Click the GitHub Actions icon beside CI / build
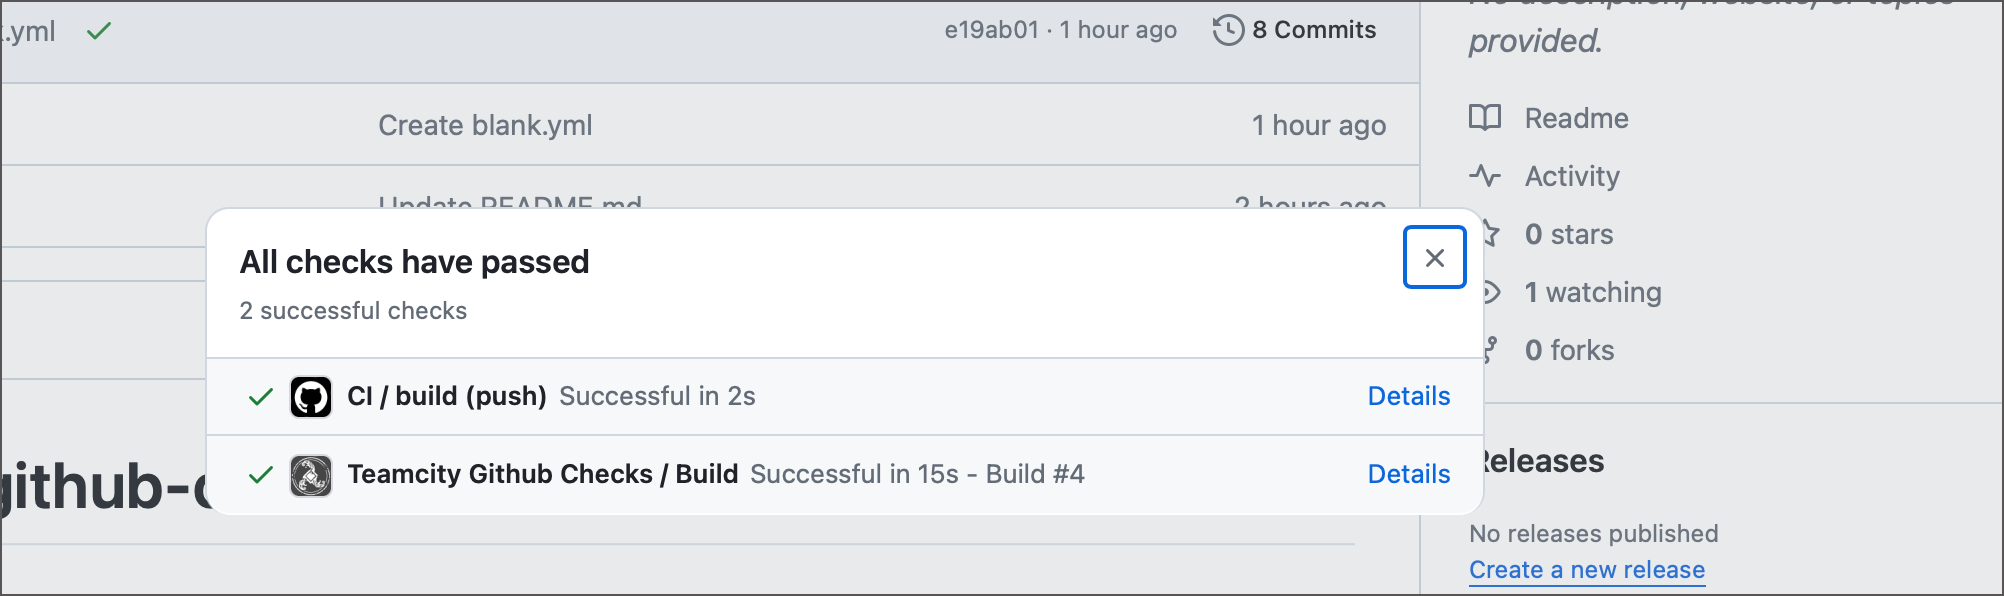The width and height of the screenshot is (2004, 596). pyautogui.click(x=312, y=396)
